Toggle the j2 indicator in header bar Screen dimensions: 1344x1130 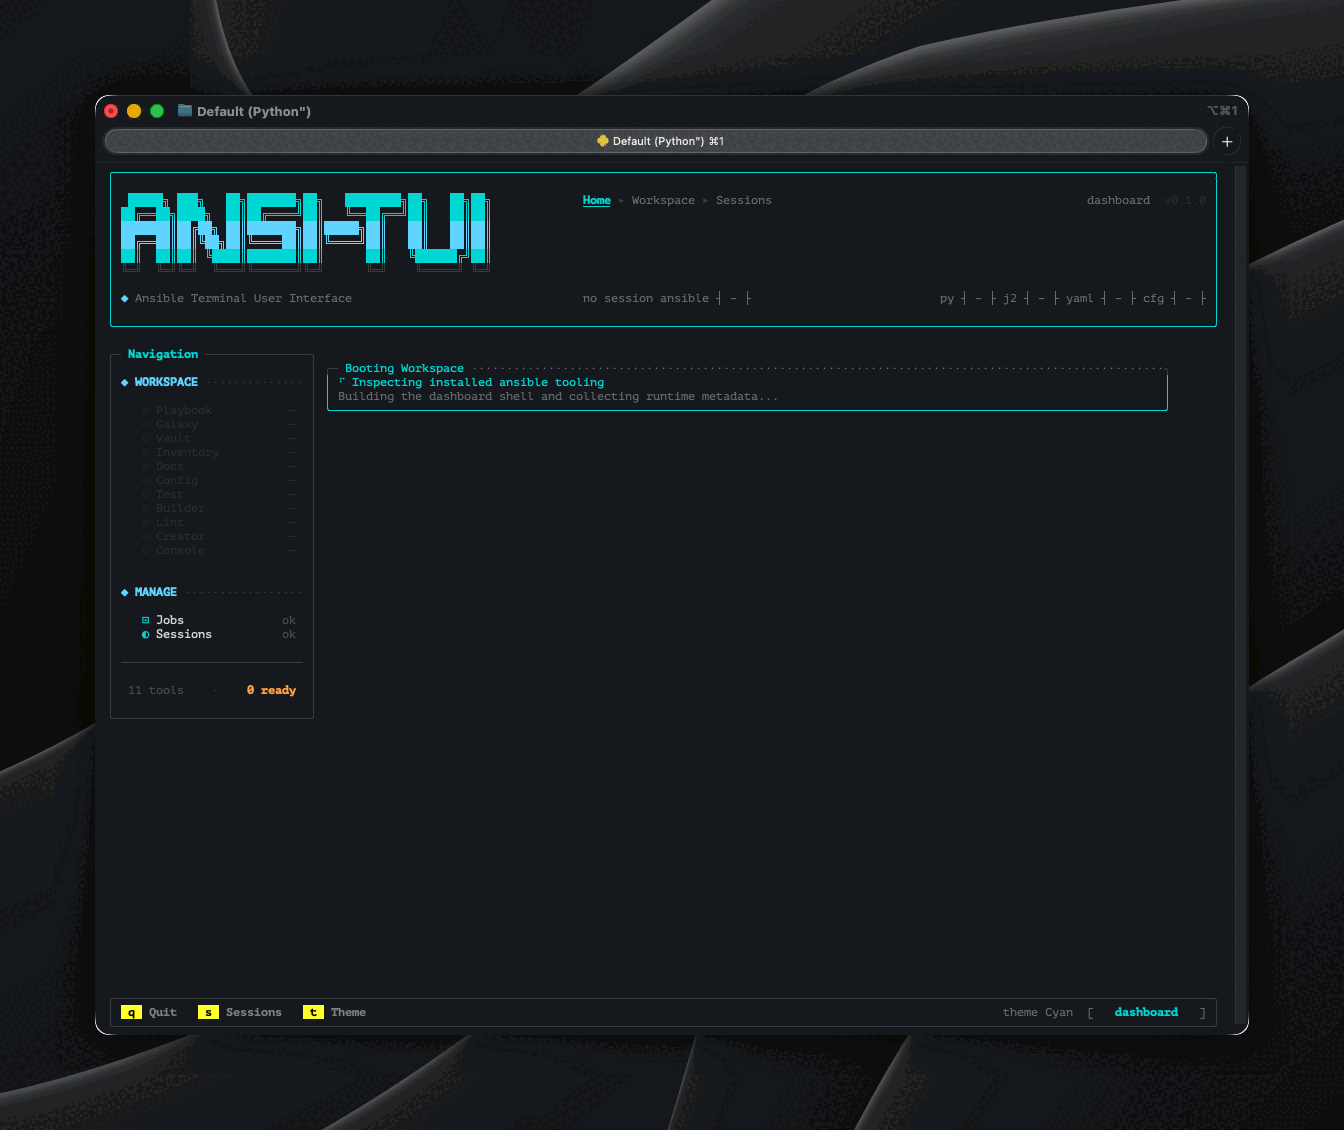pos(1009,298)
